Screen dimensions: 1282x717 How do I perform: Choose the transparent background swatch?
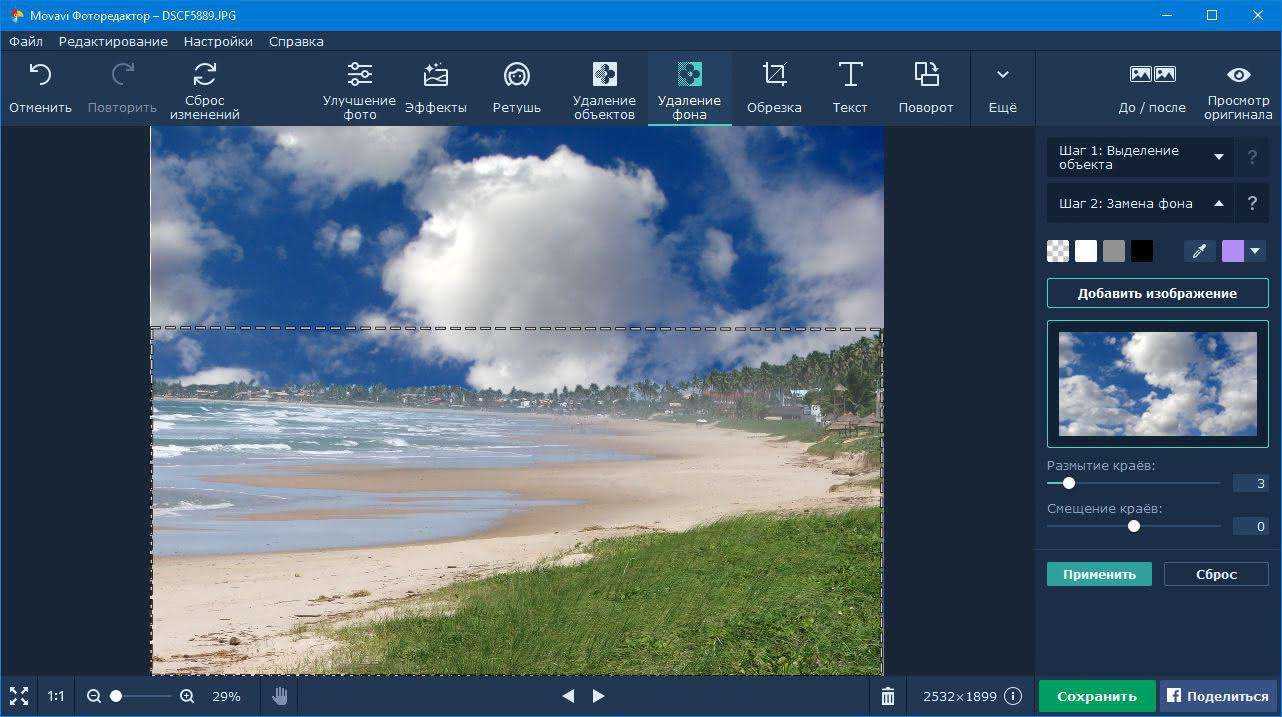(x=1058, y=251)
